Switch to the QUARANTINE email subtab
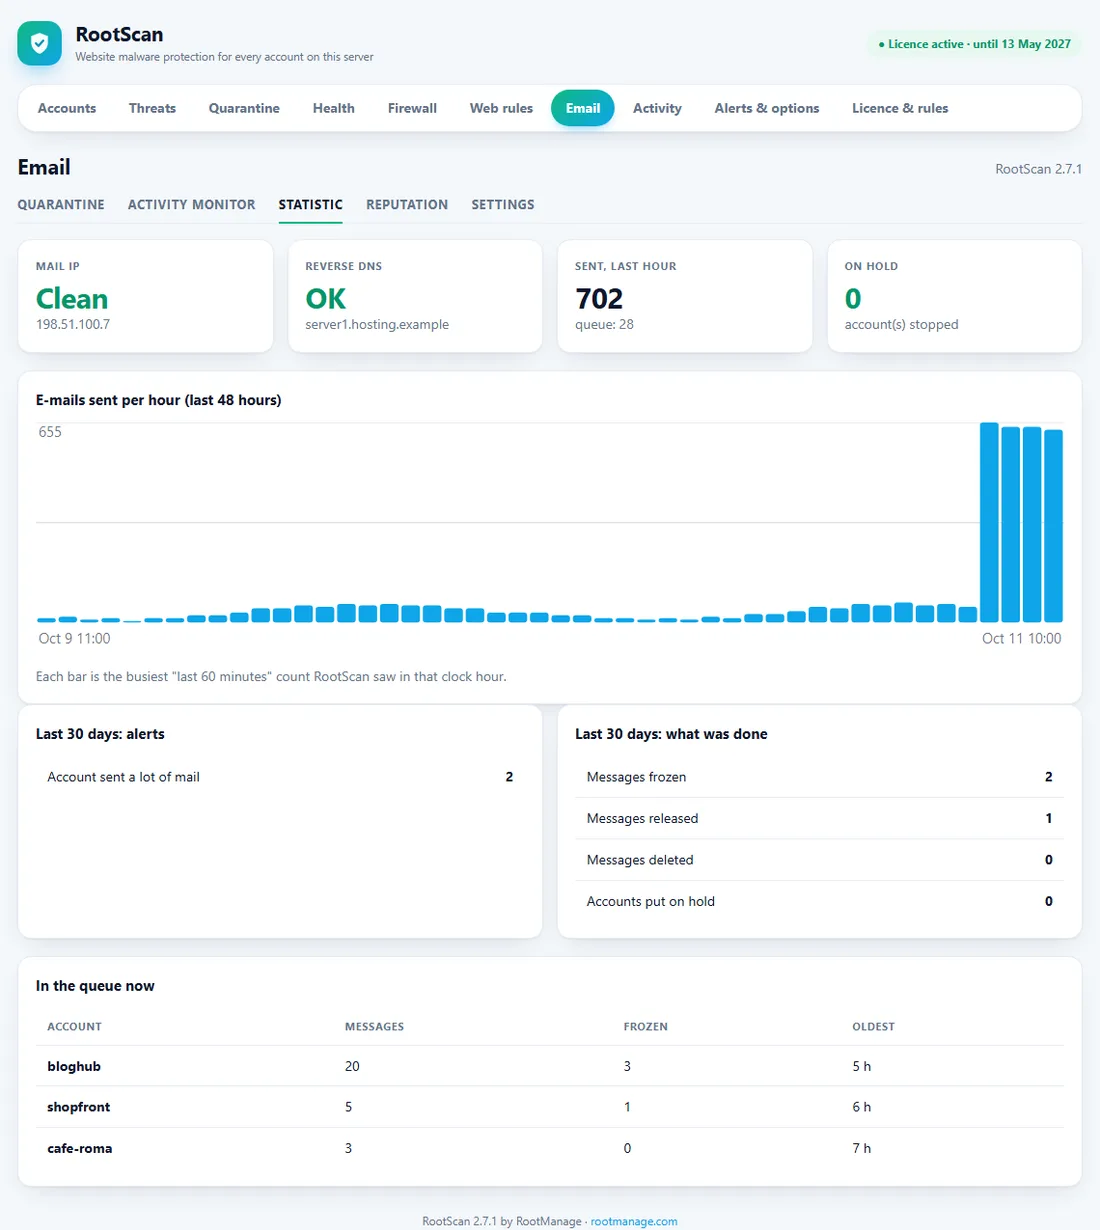 [61, 204]
